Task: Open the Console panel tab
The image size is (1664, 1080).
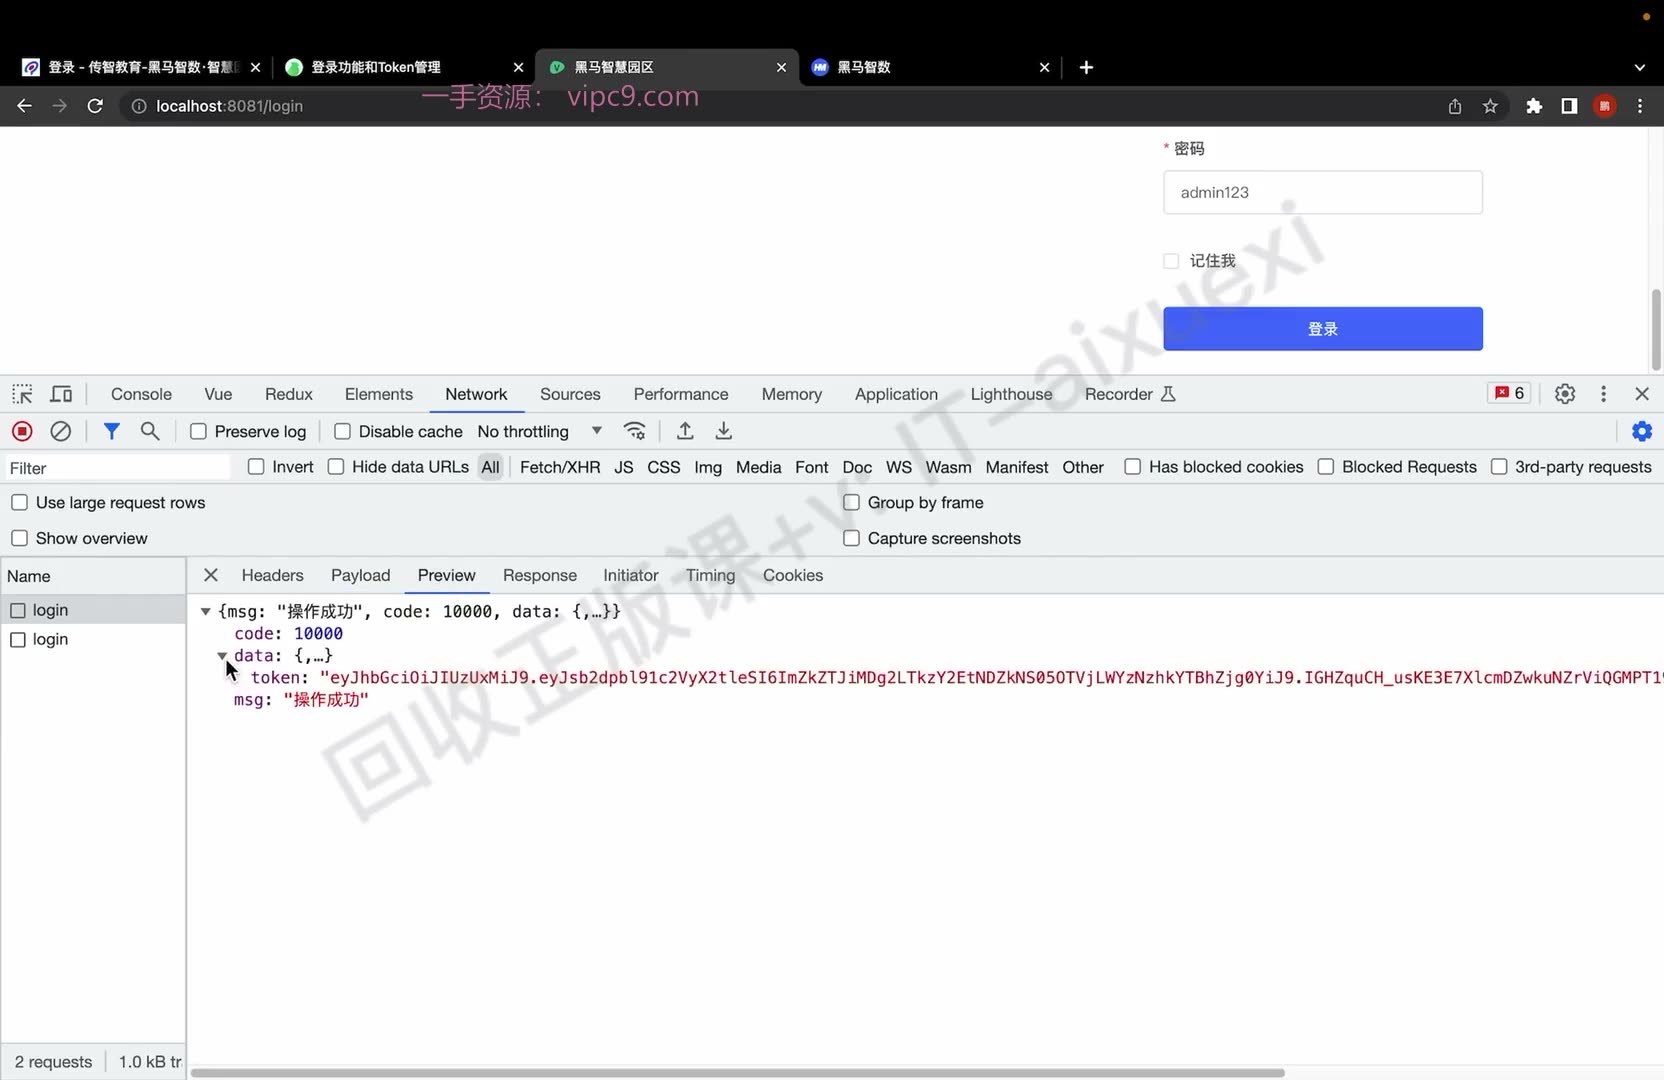Action: tap(141, 394)
